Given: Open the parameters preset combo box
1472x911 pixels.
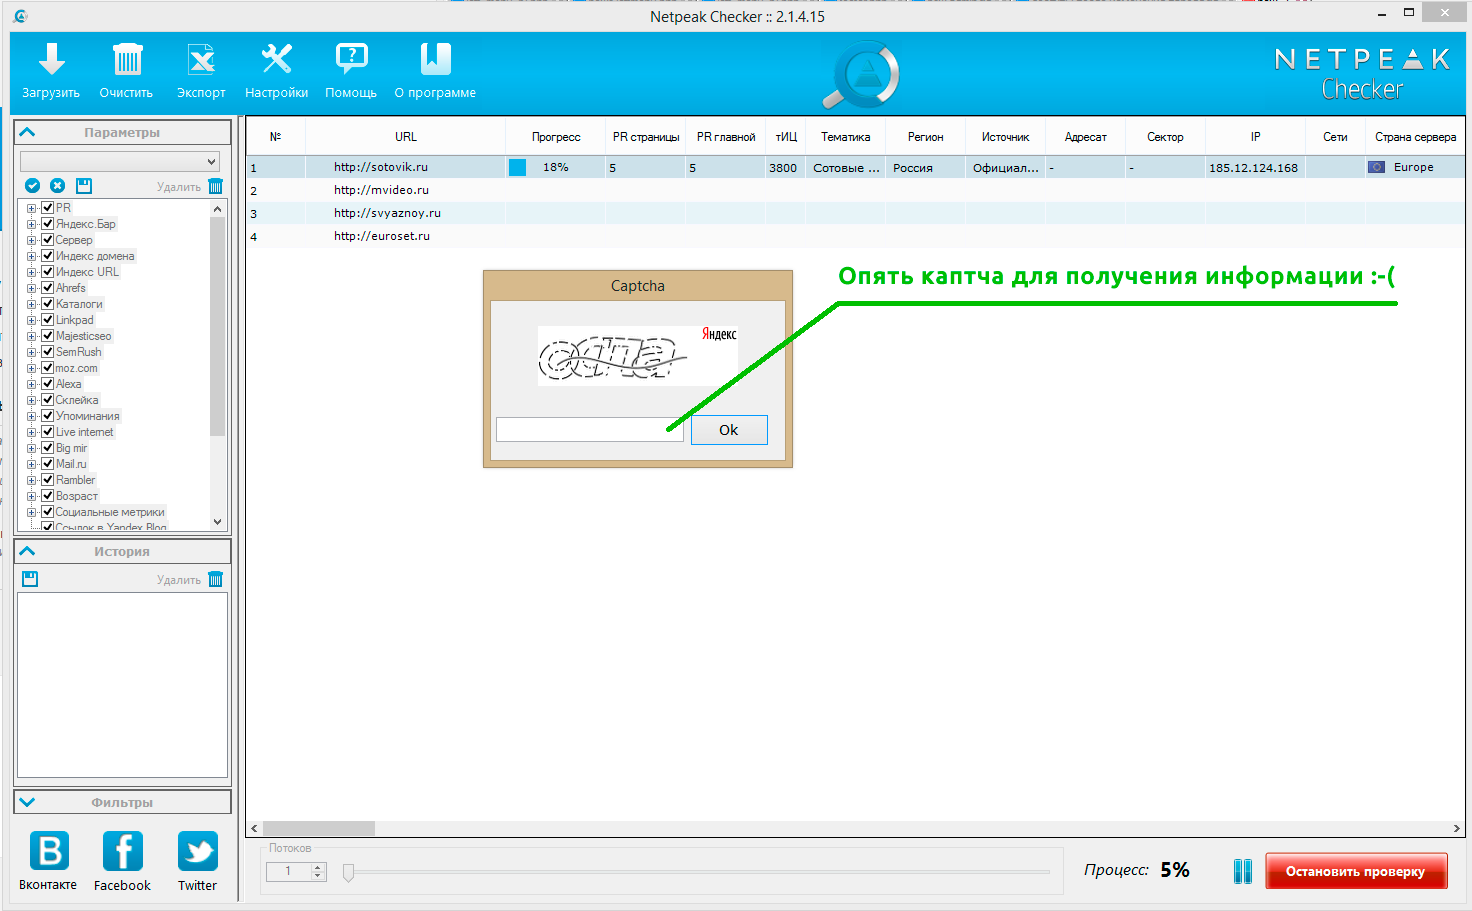Looking at the screenshot, I should coord(120,161).
